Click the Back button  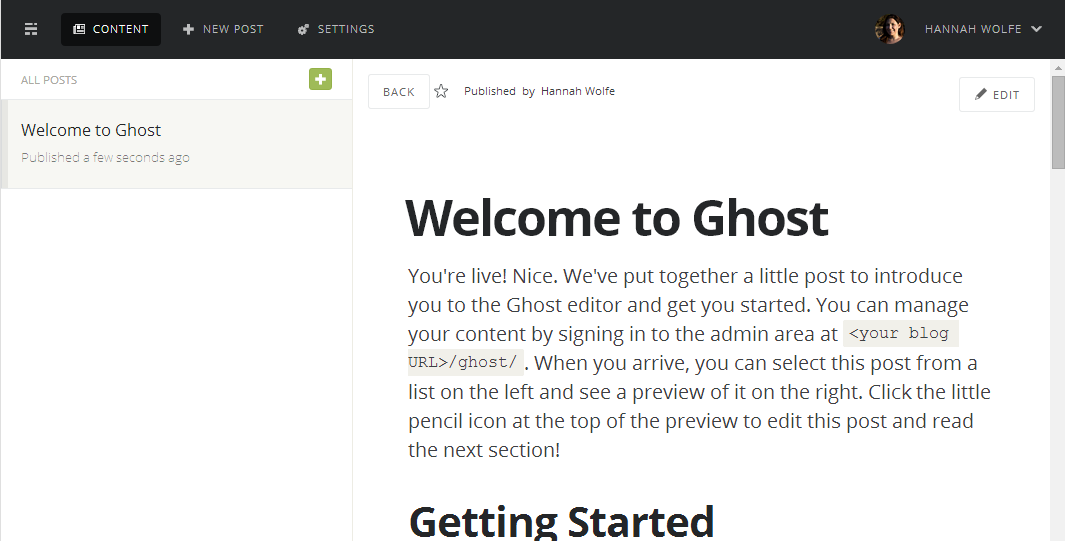point(399,92)
